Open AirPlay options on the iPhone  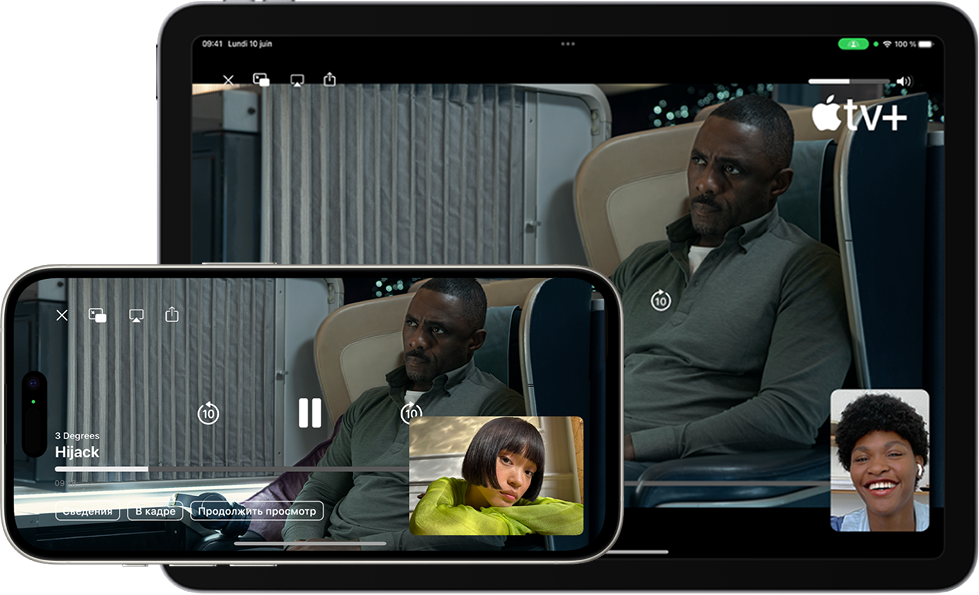point(136,315)
